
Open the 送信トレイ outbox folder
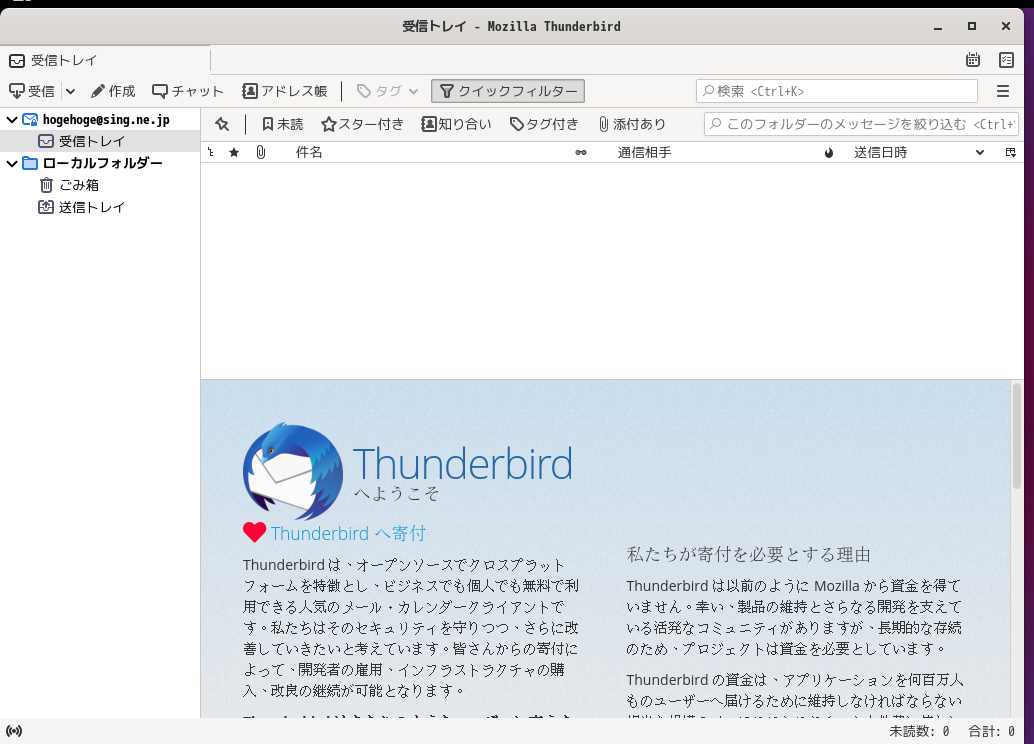[92, 207]
